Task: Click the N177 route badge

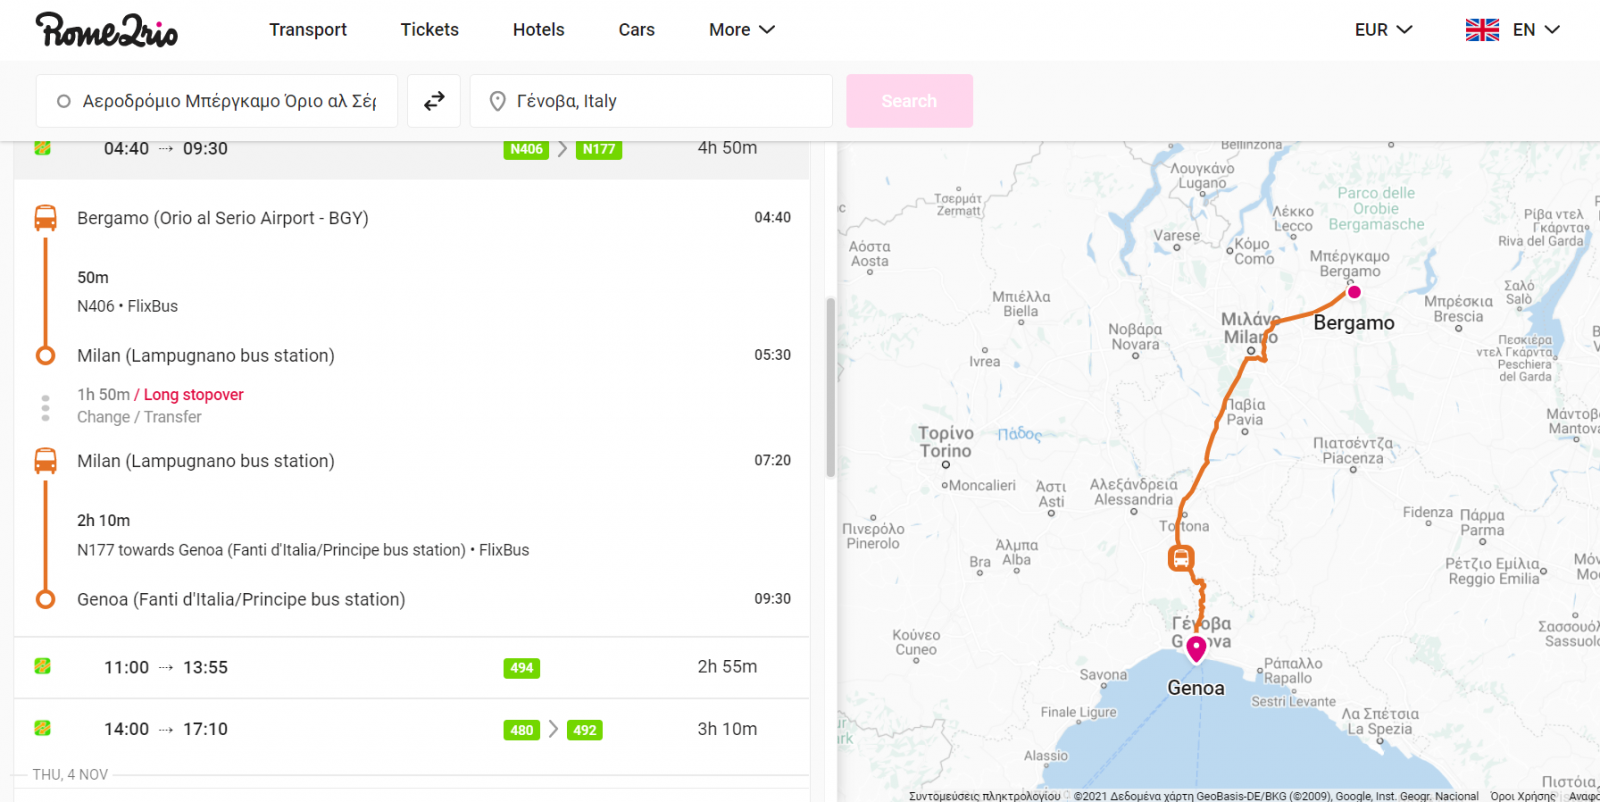Action: click(599, 149)
